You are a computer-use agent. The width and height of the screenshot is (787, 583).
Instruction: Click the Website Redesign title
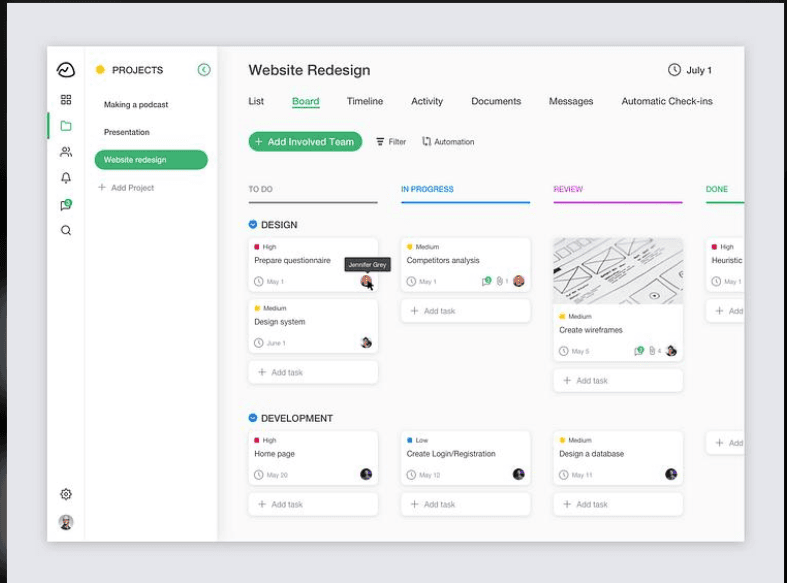coord(309,70)
